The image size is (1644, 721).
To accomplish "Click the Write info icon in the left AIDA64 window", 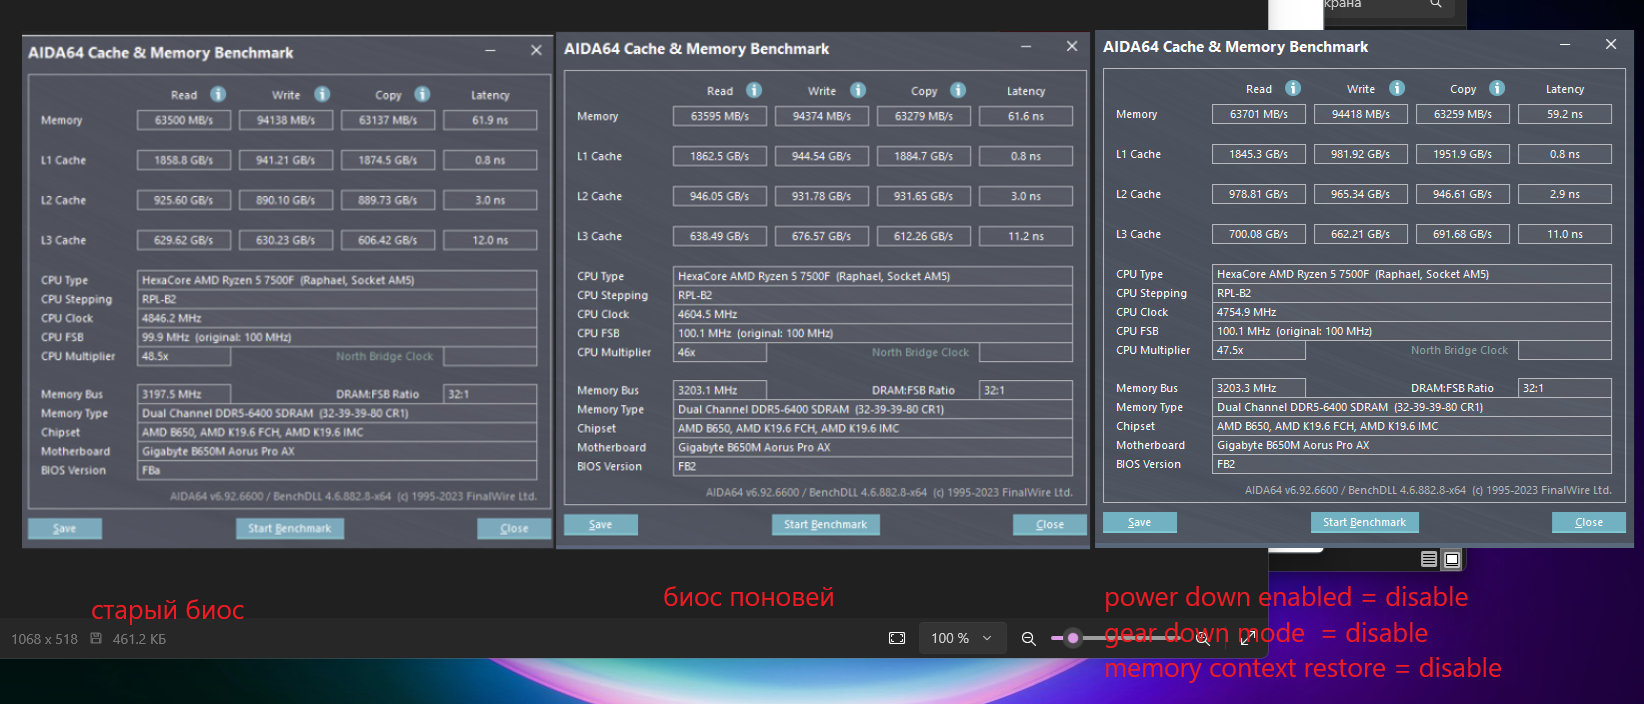I will [322, 94].
